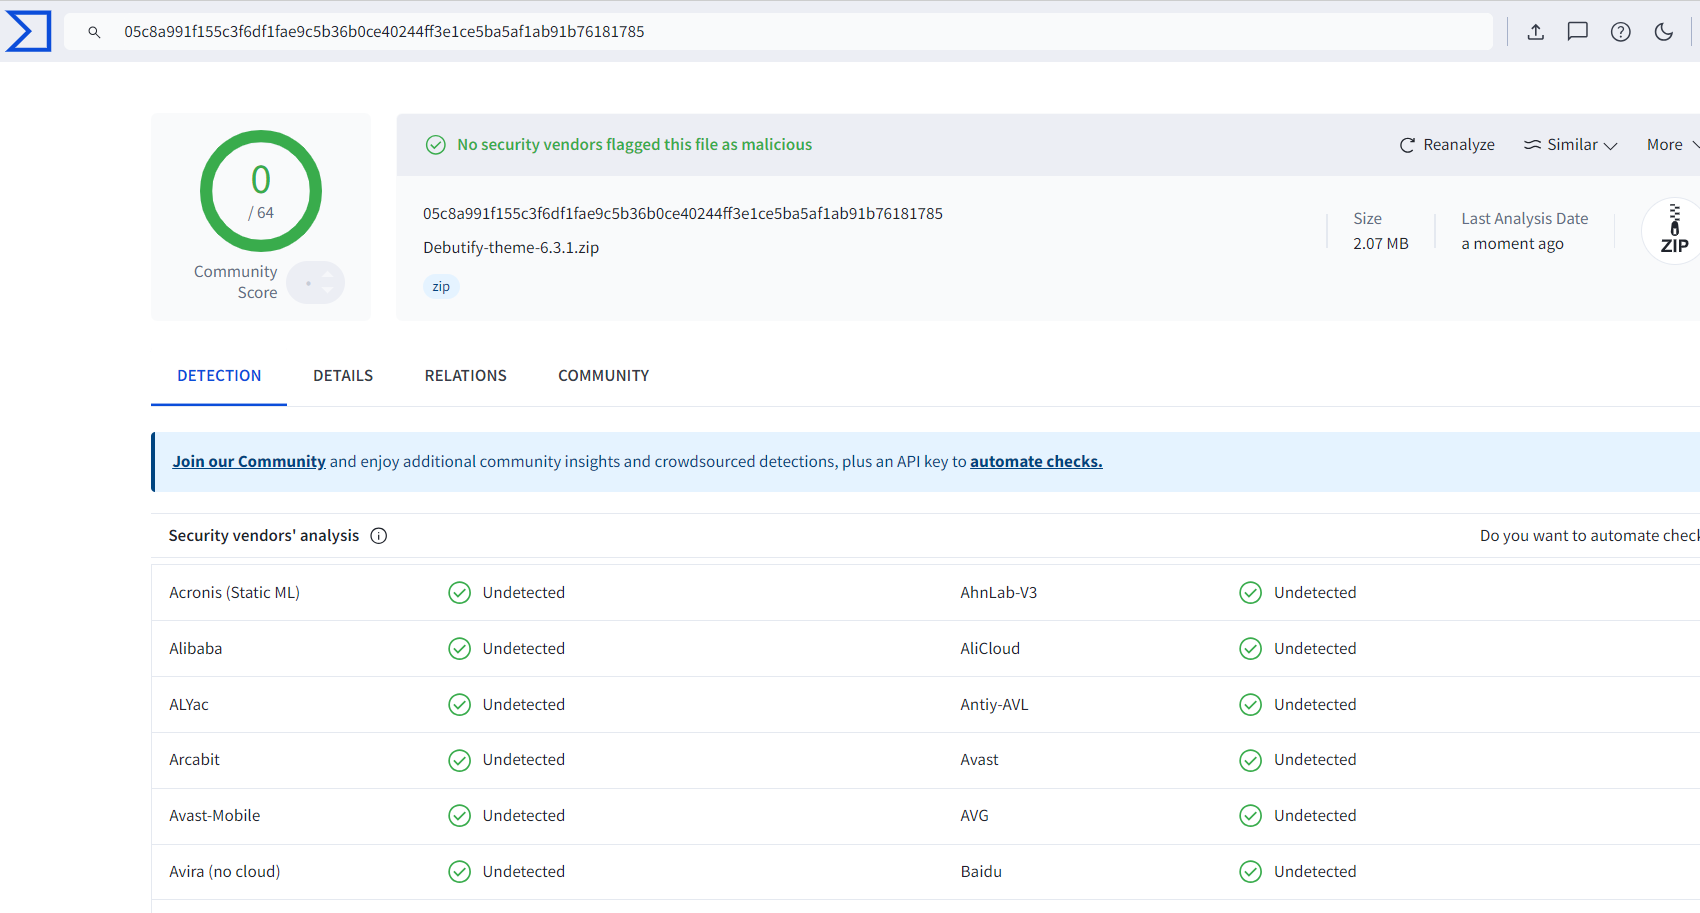This screenshot has width=1700, height=913.
Task: Open the upload file icon
Action: coord(1536,32)
